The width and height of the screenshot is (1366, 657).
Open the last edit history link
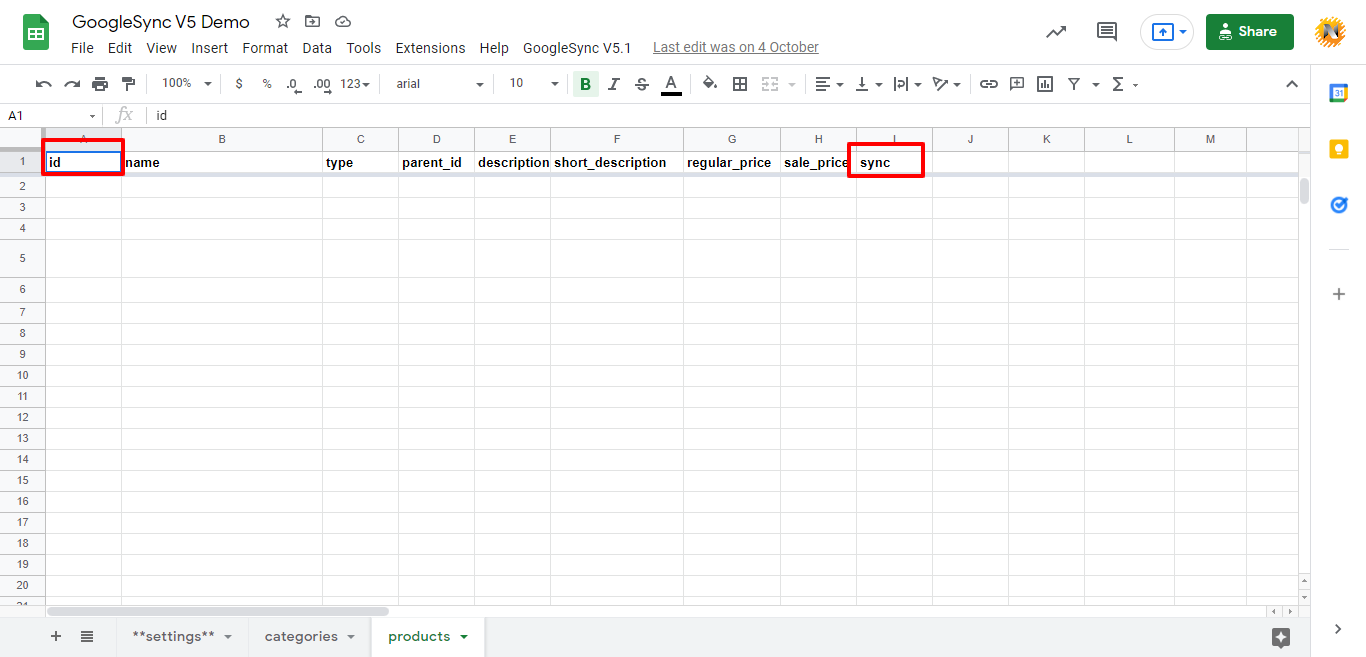(735, 47)
